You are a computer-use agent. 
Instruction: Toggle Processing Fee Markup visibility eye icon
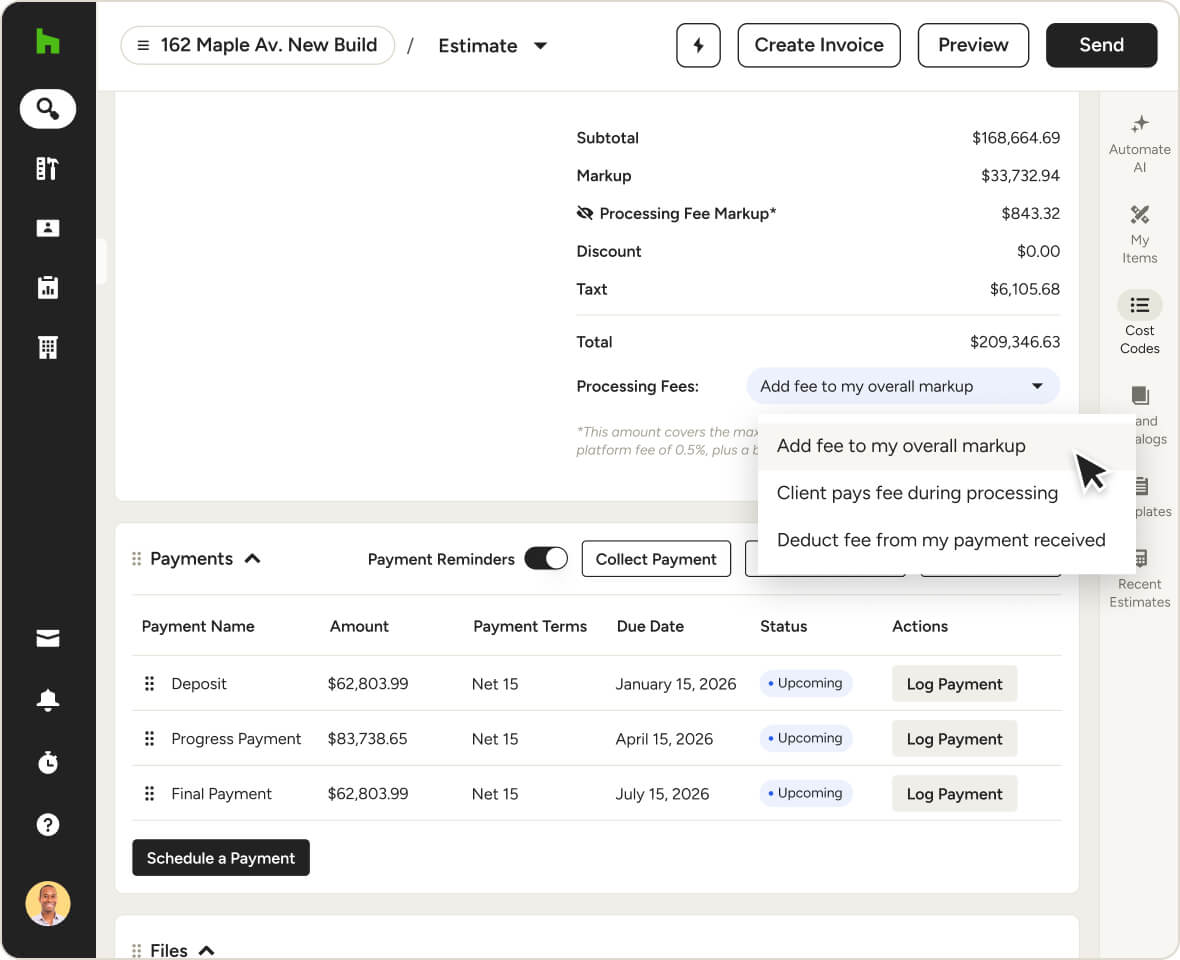point(585,213)
